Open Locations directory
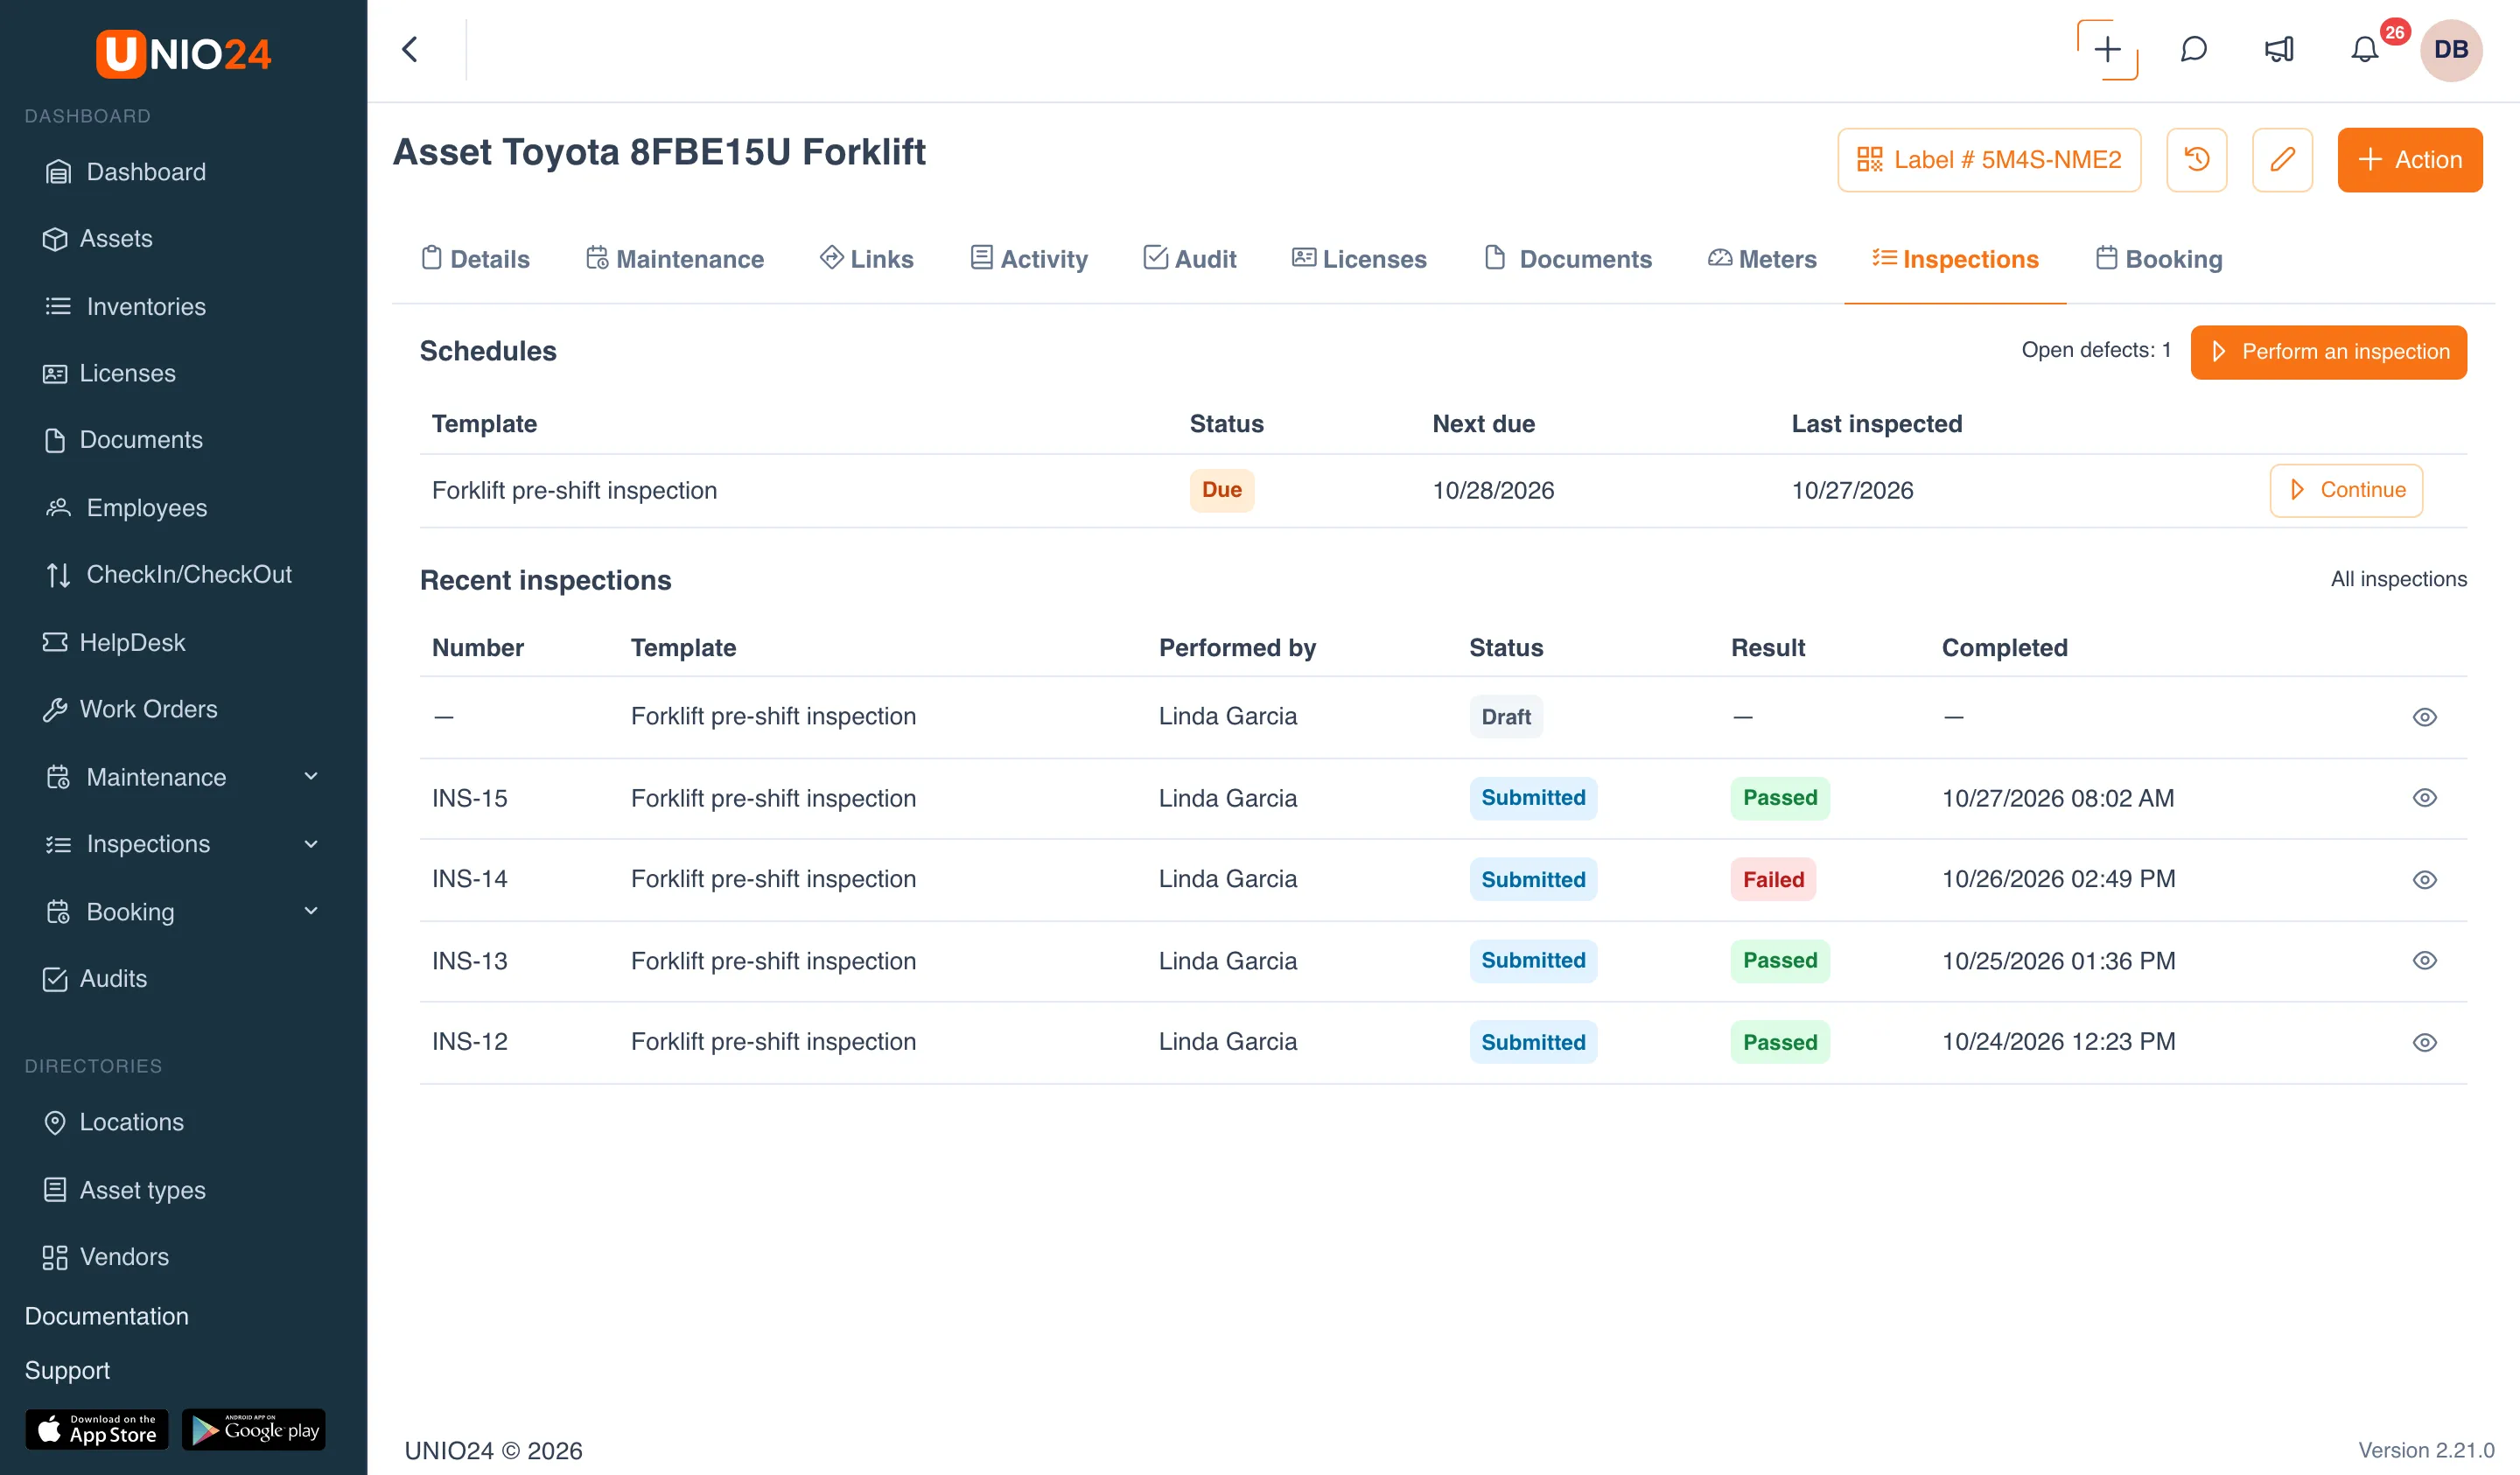2520x1475 pixels. tap(113, 1122)
